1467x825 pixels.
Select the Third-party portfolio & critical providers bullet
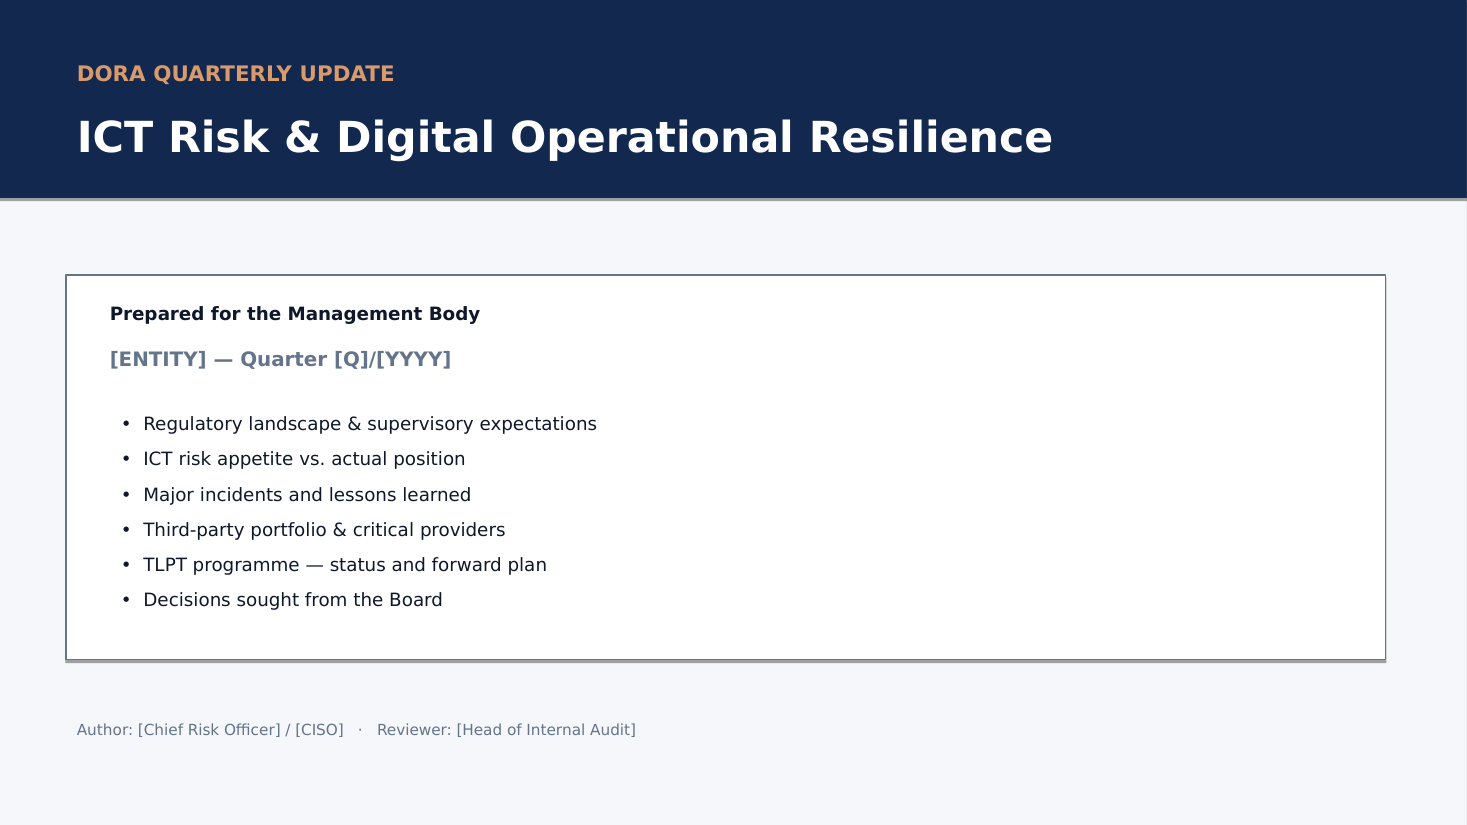click(324, 530)
